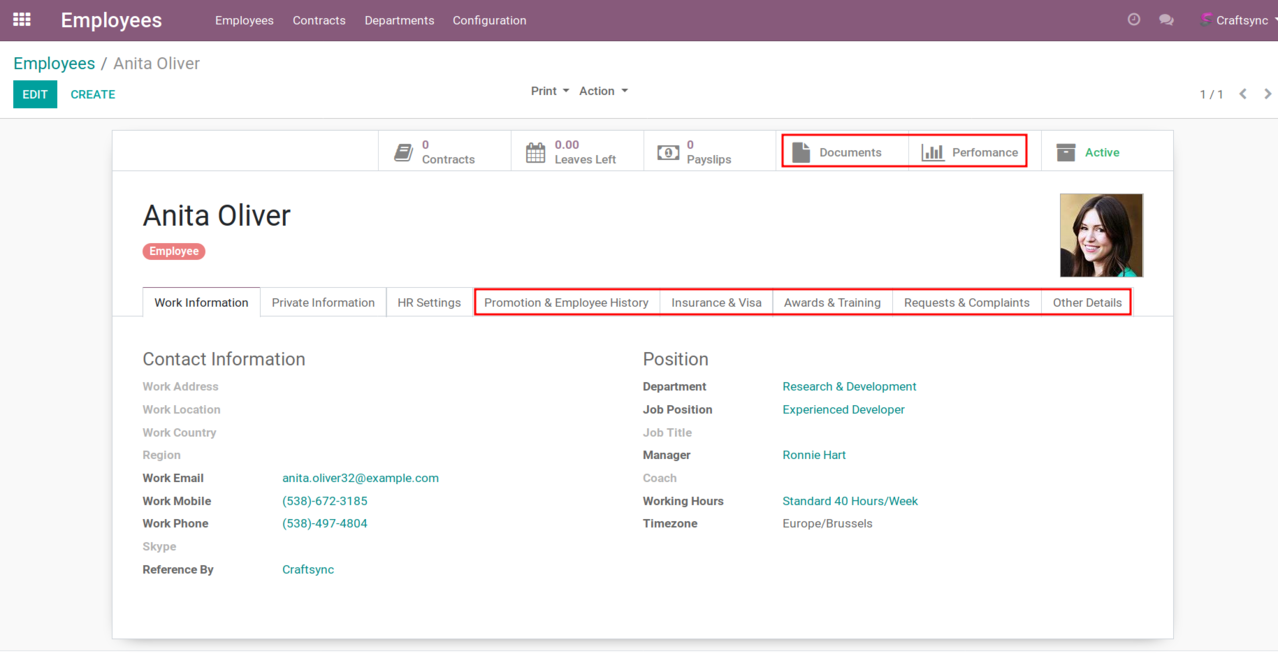This screenshot has height=663, width=1278.
Task: Open the Craftsync user menu
Action: 1238,20
